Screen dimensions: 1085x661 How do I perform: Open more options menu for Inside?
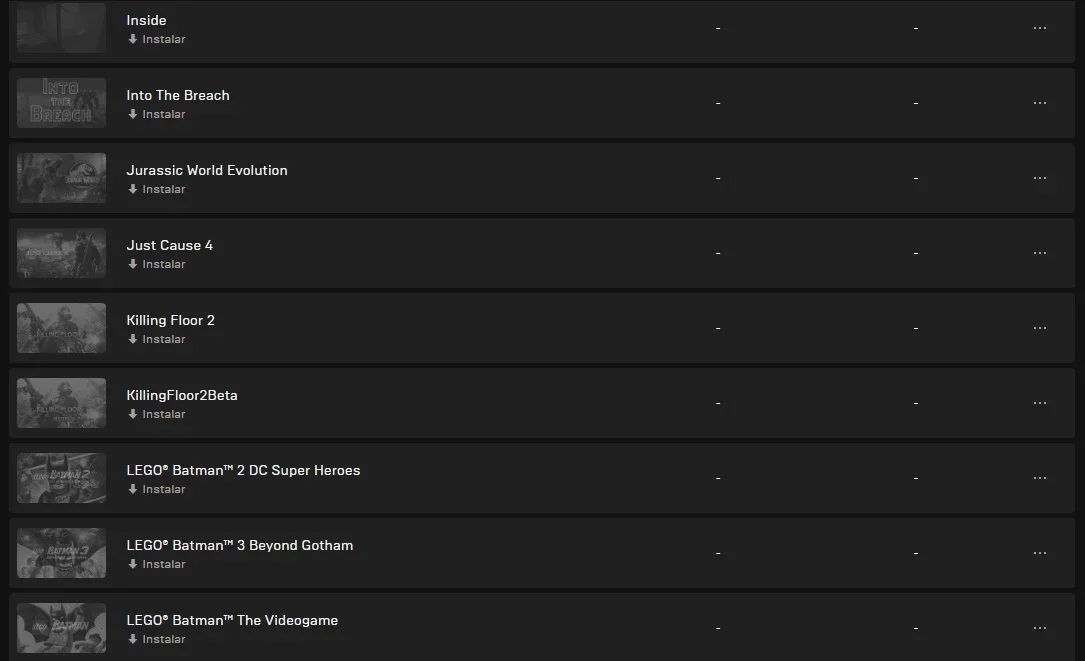point(1039,28)
